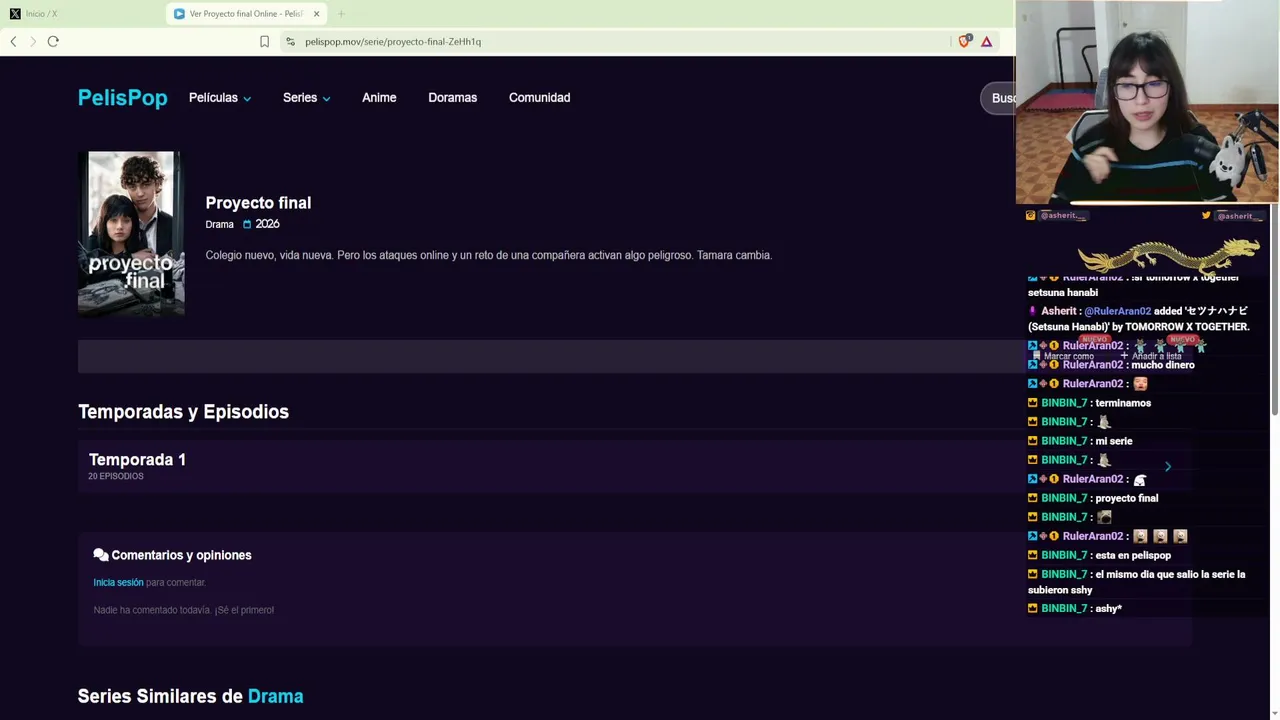Screen dimensions: 1280x720
Task: Open a new browser tab
Action: (x=341, y=14)
